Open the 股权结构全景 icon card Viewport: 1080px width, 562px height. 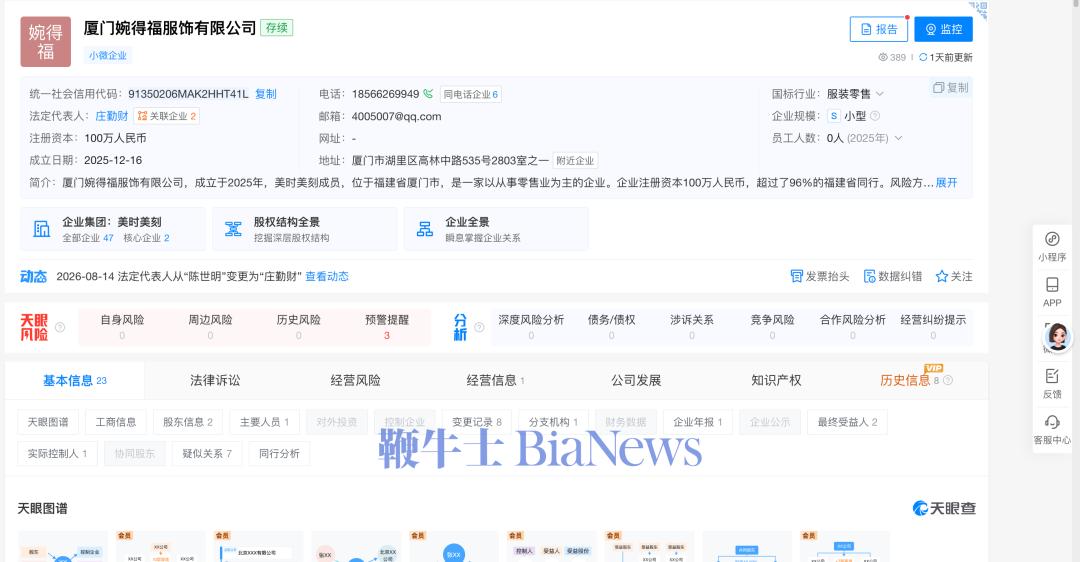233,229
